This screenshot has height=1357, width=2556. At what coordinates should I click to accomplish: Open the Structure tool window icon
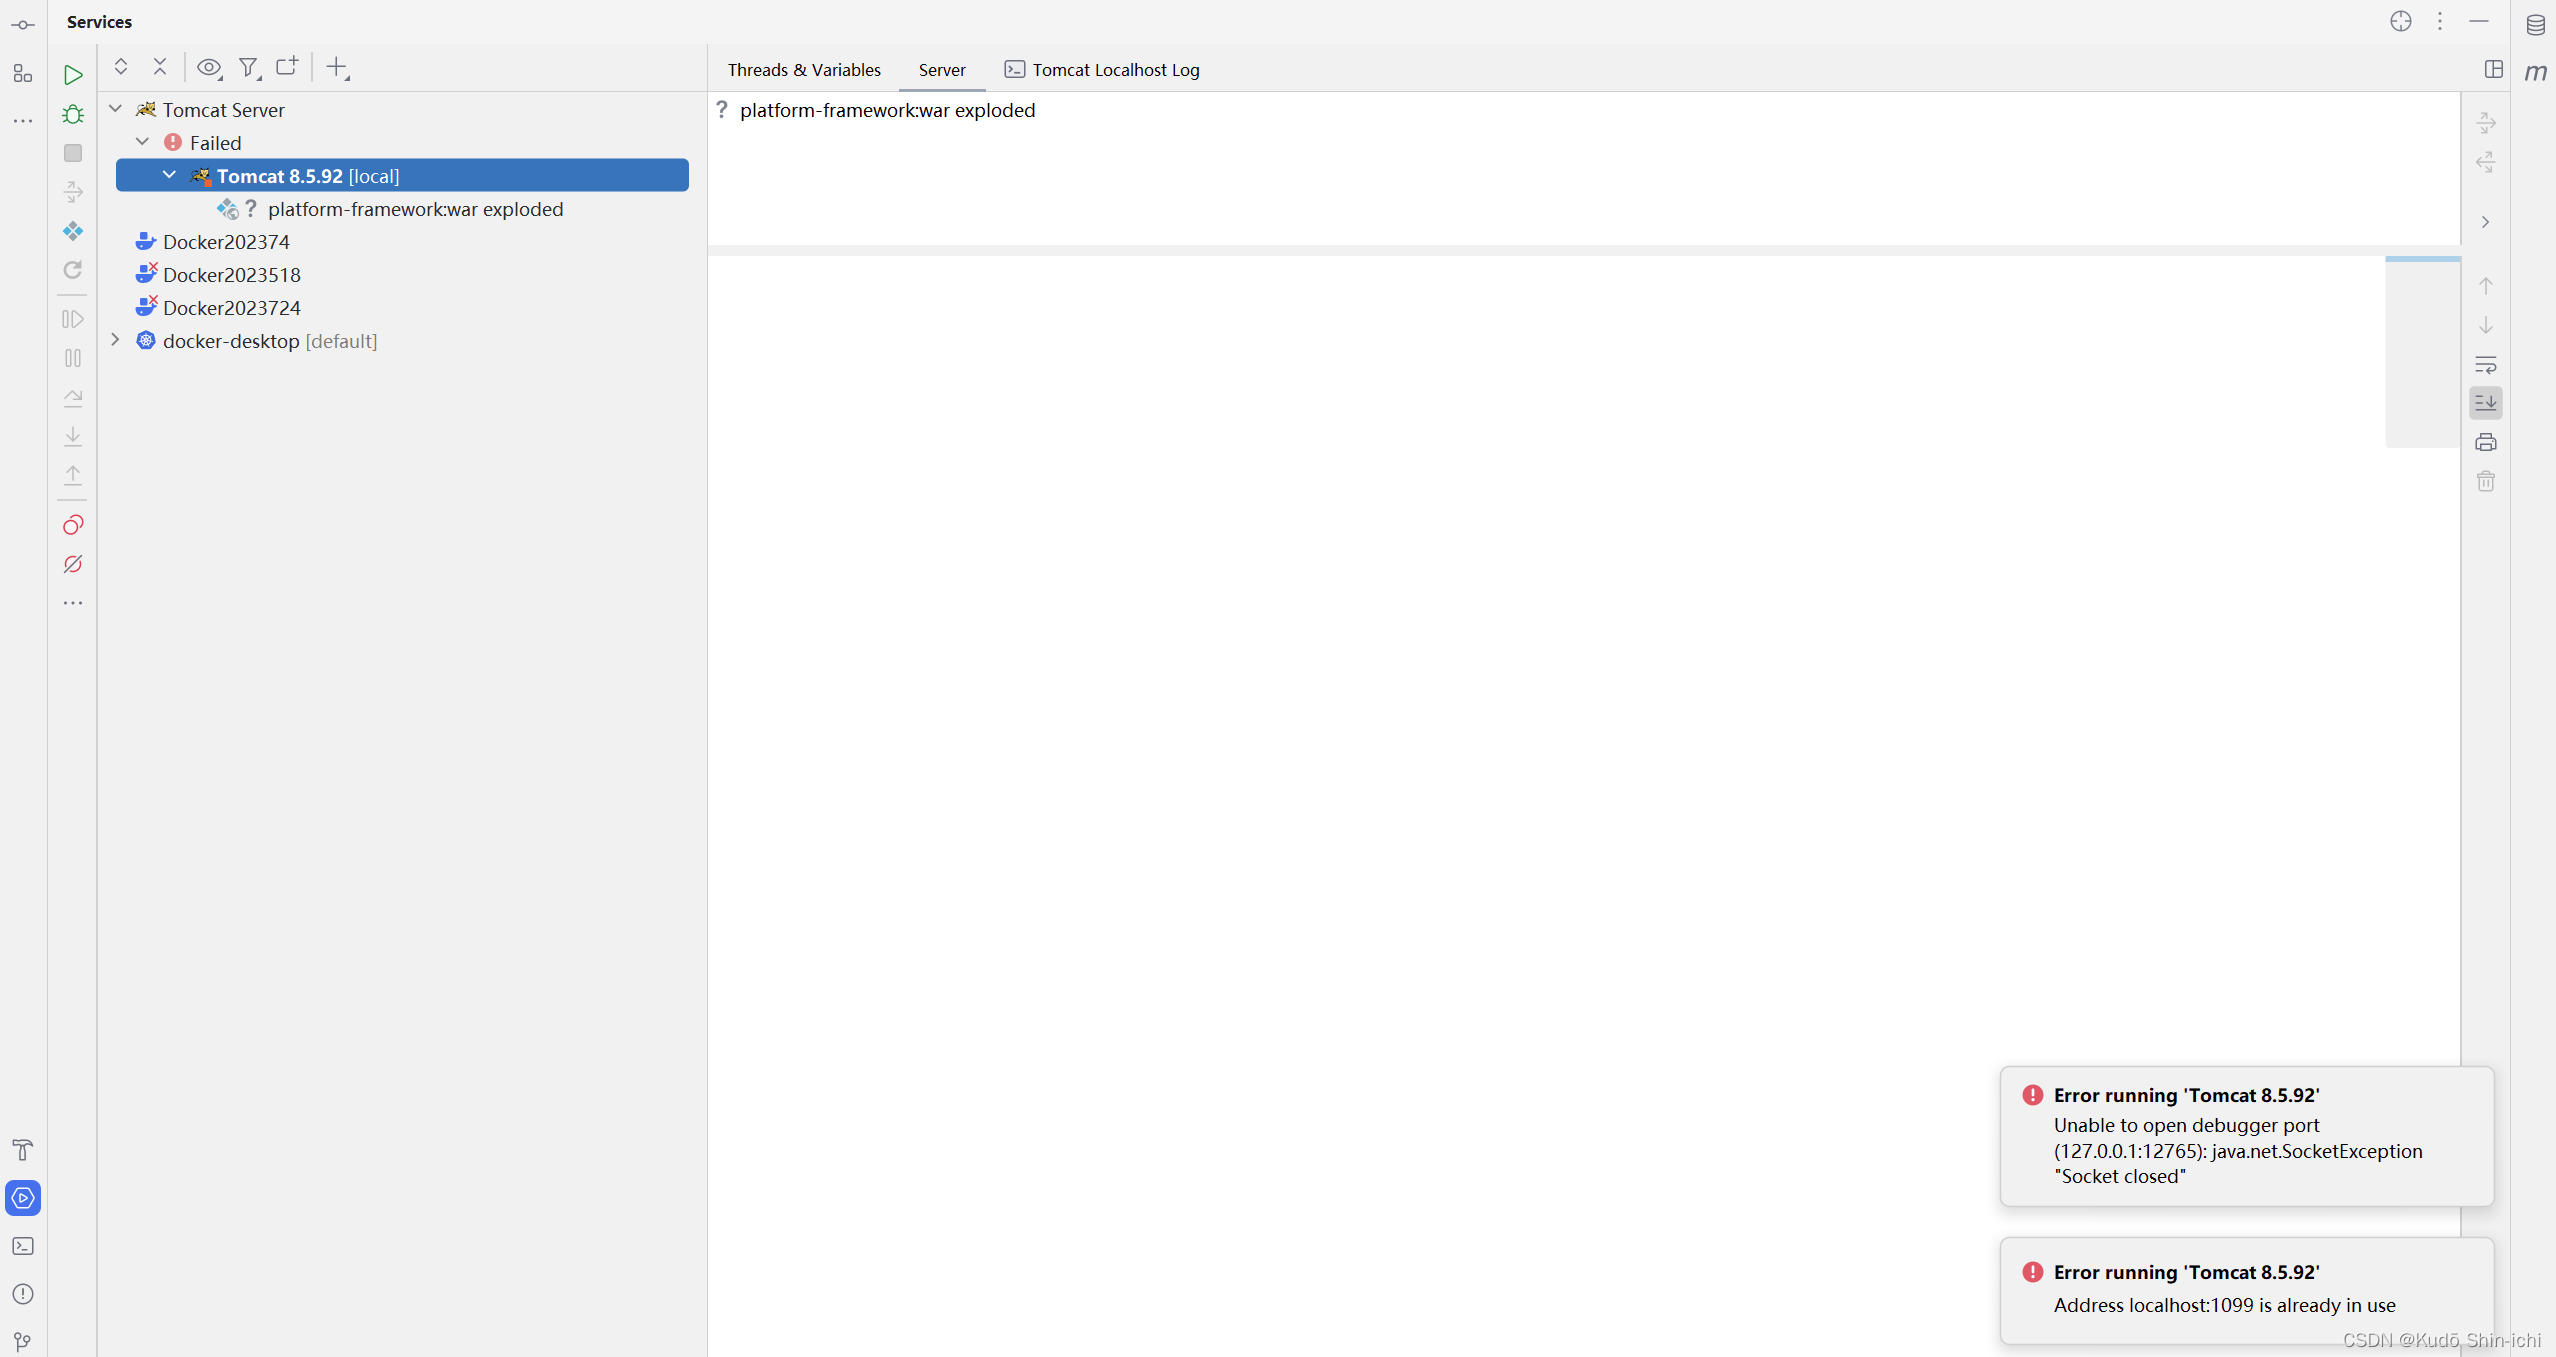point(23,73)
